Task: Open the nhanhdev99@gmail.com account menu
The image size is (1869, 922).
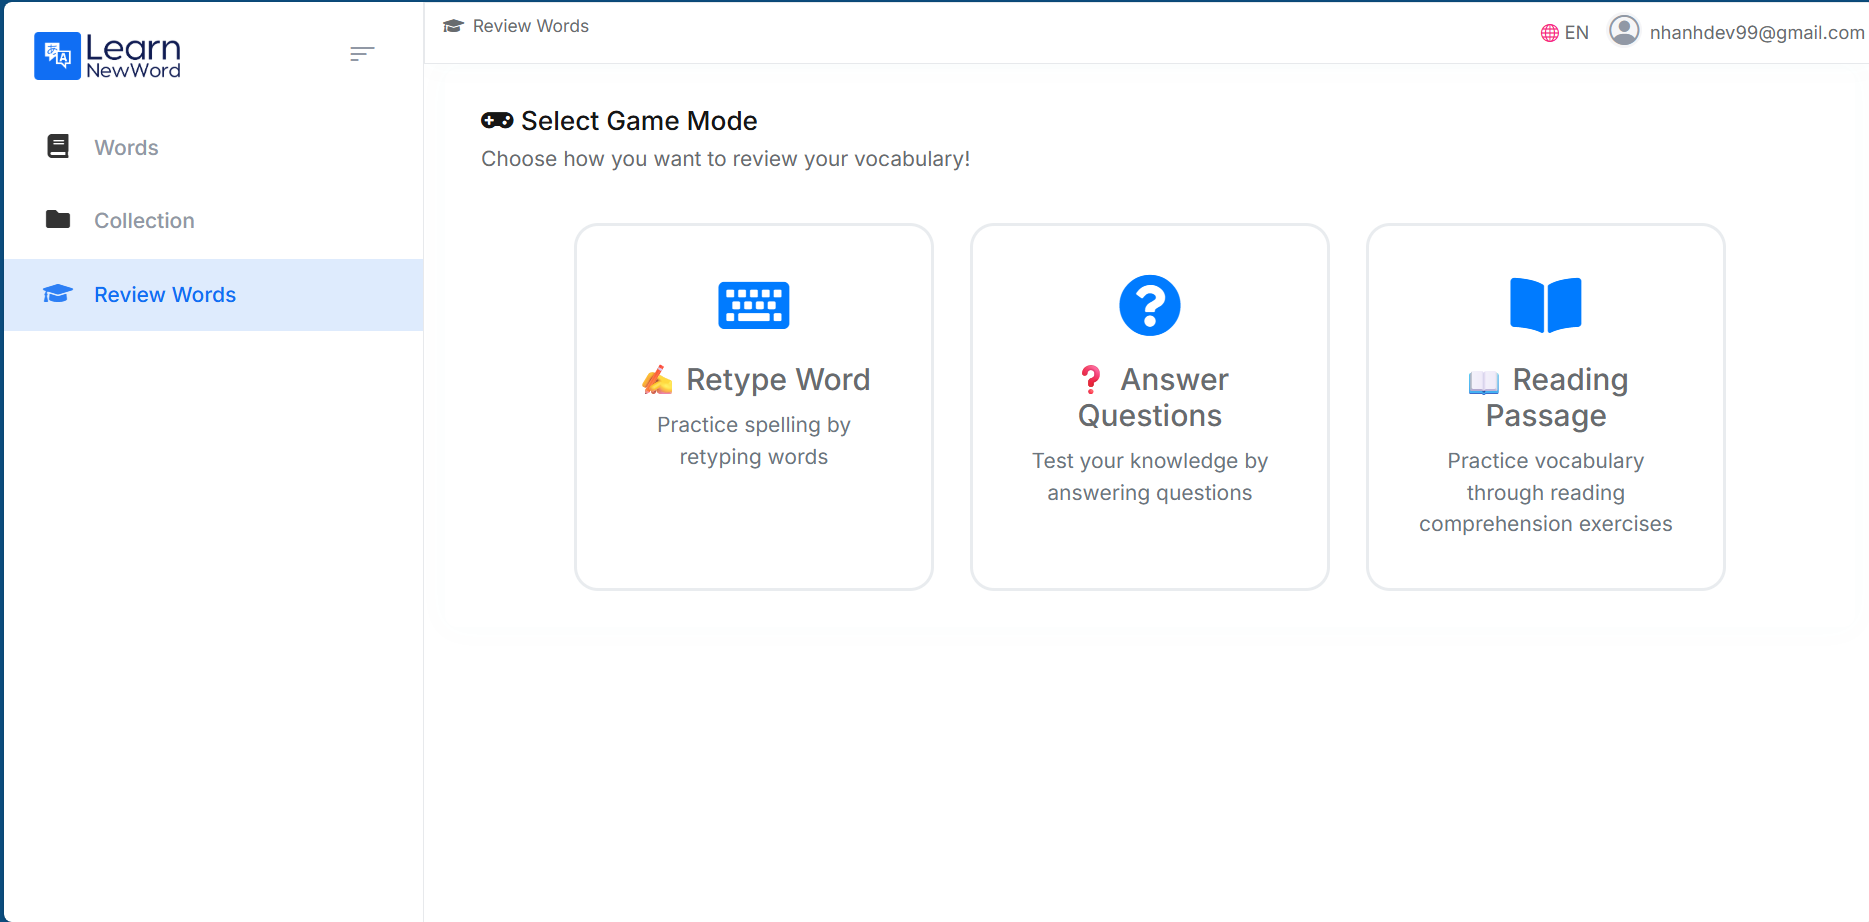Action: click(x=1756, y=33)
